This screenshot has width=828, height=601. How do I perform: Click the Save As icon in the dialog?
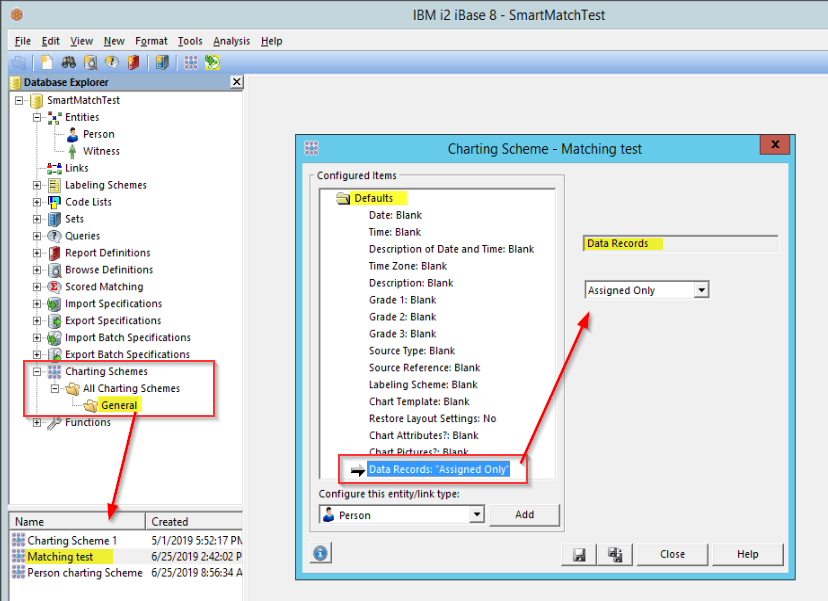[x=614, y=553]
